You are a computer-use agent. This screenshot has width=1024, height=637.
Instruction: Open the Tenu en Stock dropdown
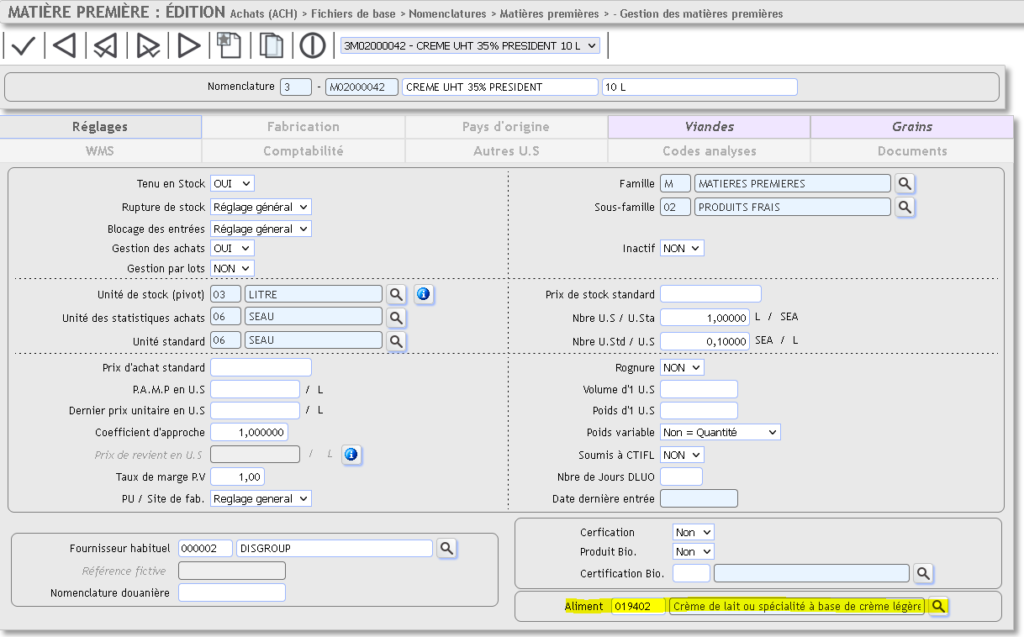point(232,184)
